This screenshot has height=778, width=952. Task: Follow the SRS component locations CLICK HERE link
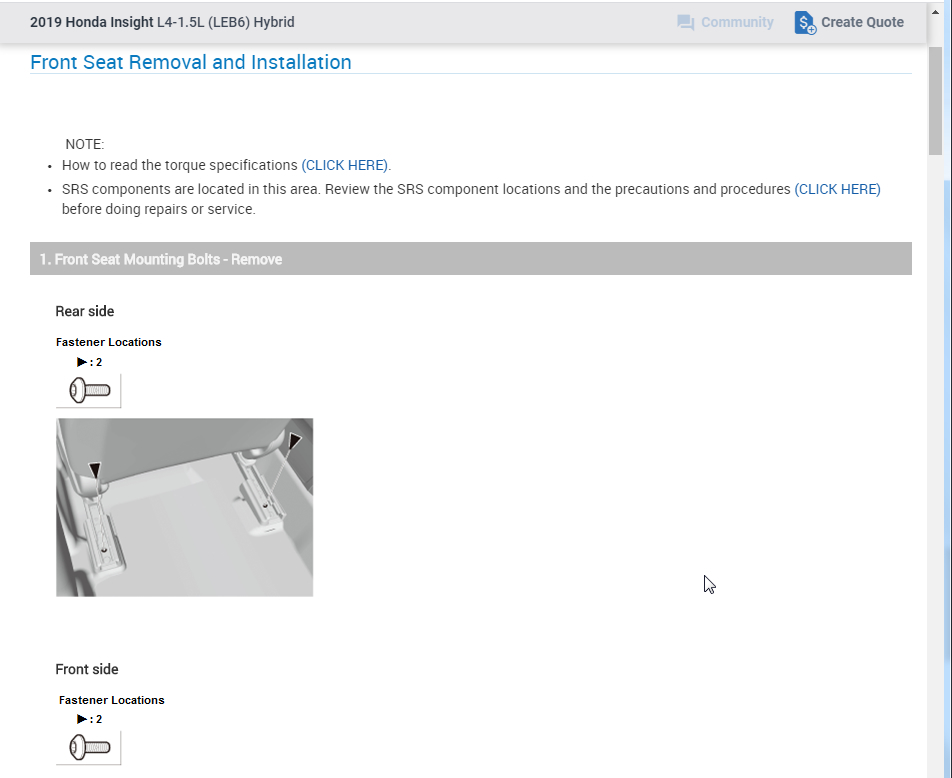(x=837, y=189)
